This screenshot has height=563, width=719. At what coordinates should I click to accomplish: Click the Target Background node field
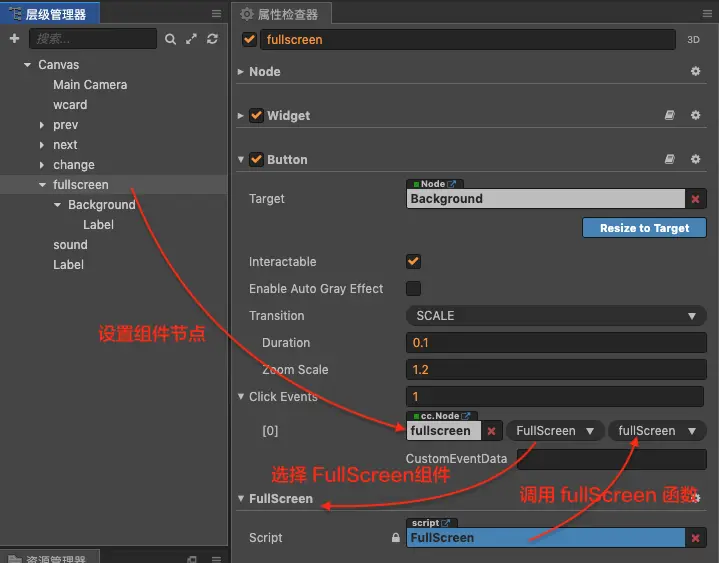pyautogui.click(x=546, y=199)
